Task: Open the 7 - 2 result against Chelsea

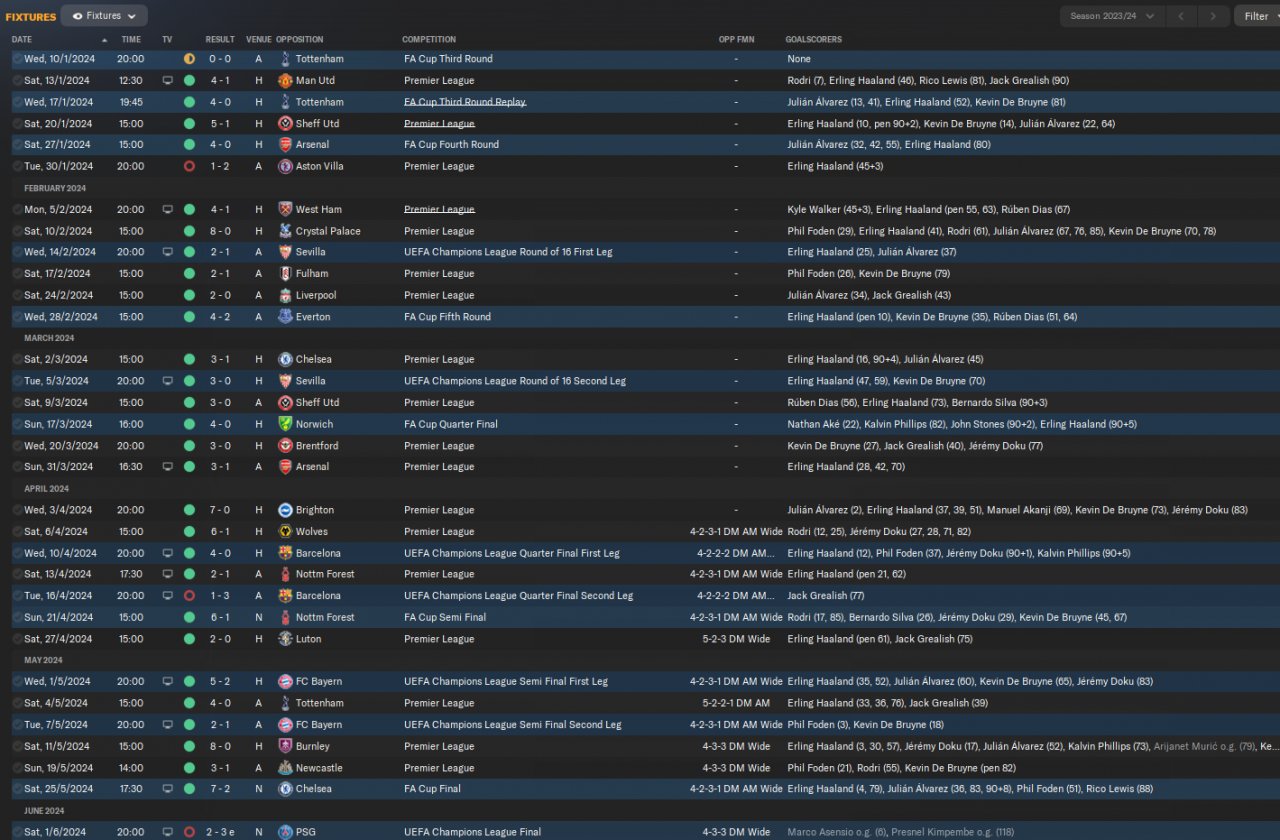Action: (x=220, y=789)
